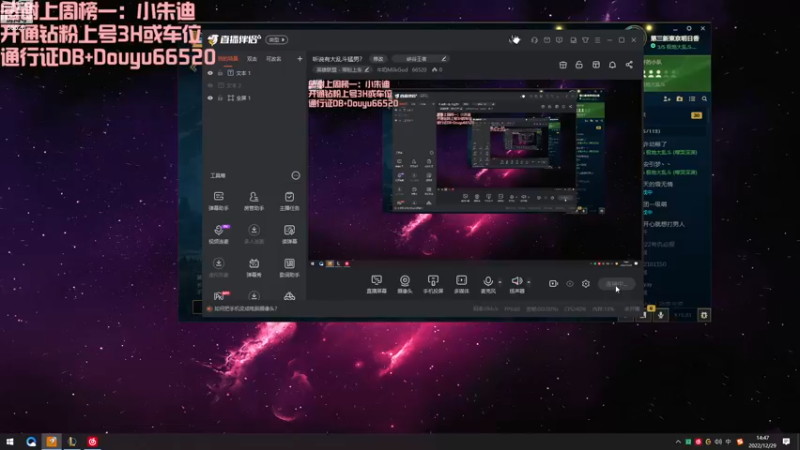
Task: Click the gift box icon in the room toolbar
Action: coord(563,65)
